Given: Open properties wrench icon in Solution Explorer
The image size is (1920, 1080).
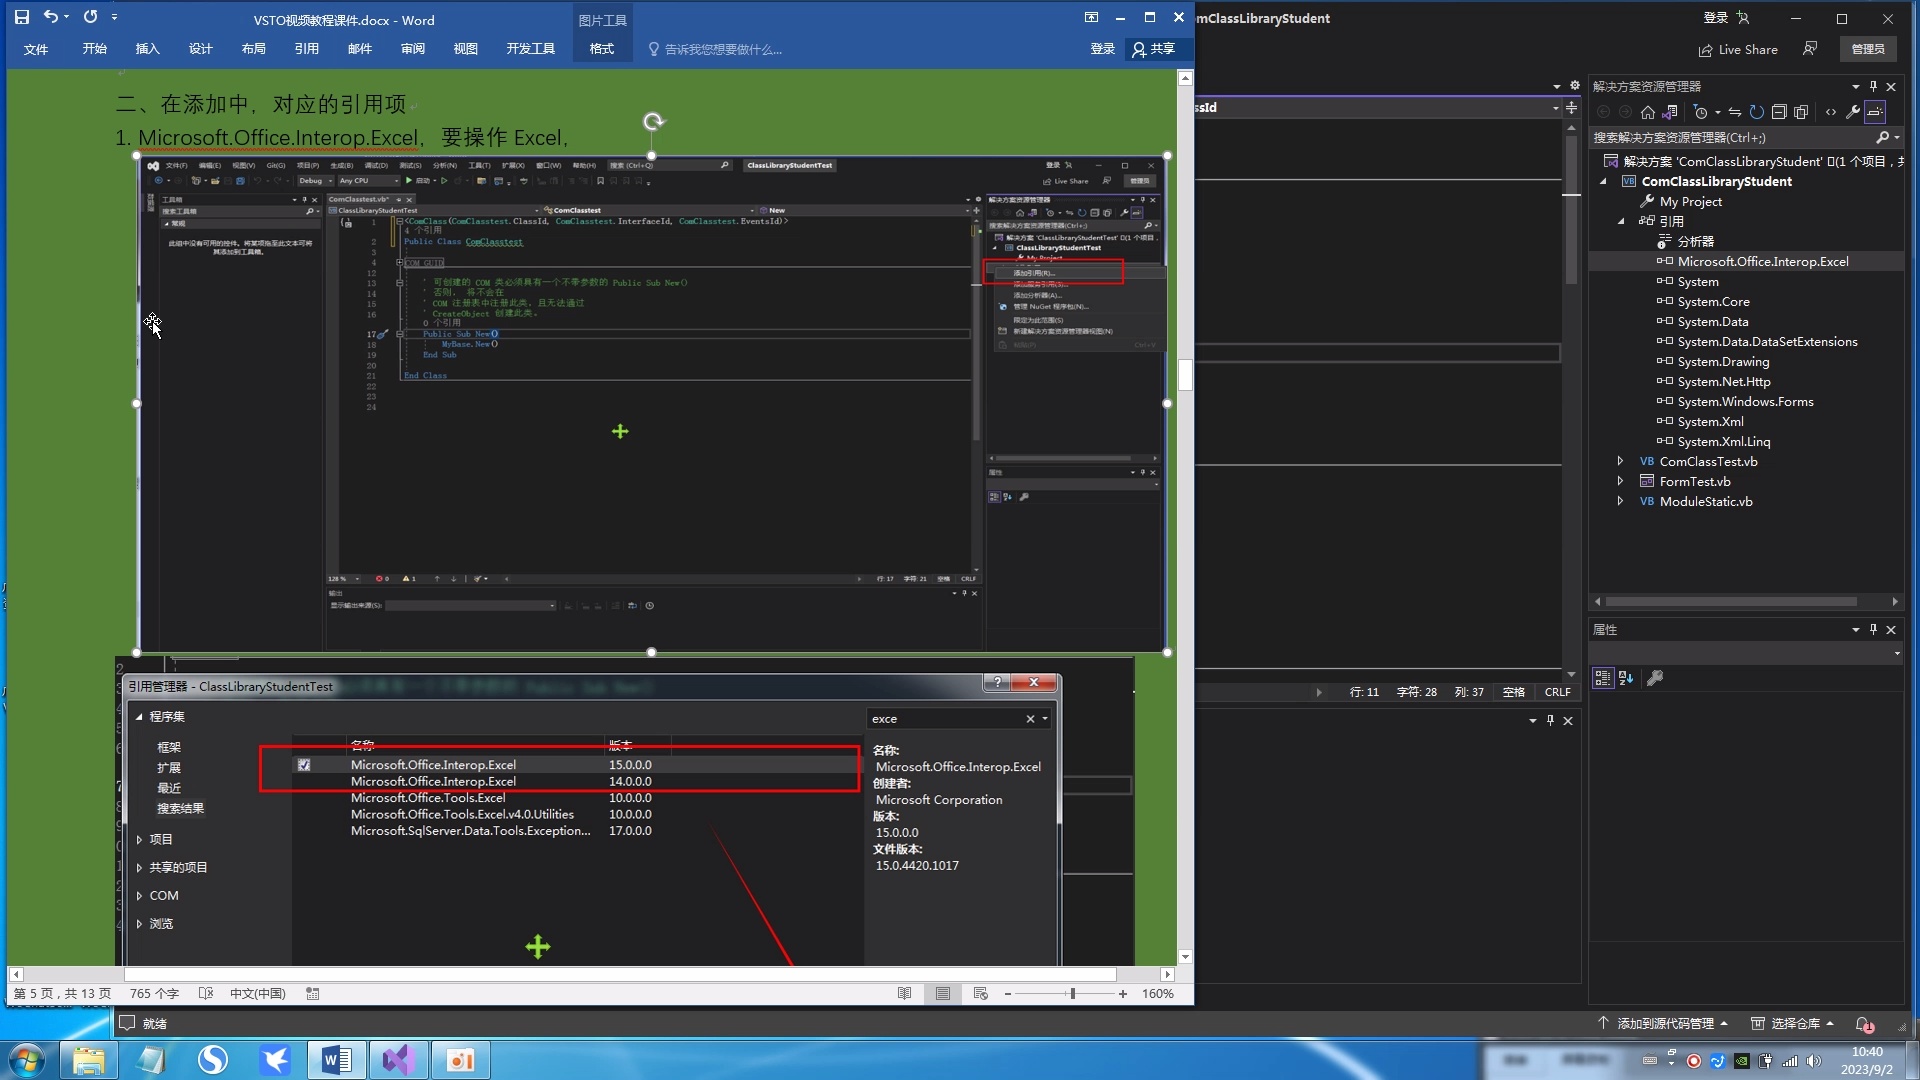Looking at the screenshot, I should pyautogui.click(x=1852, y=112).
